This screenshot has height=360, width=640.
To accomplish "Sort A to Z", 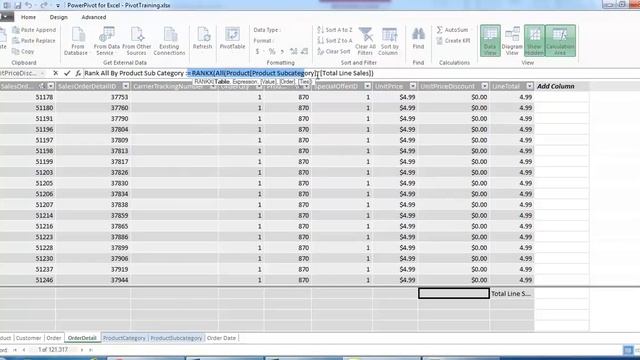I will [x=334, y=30].
